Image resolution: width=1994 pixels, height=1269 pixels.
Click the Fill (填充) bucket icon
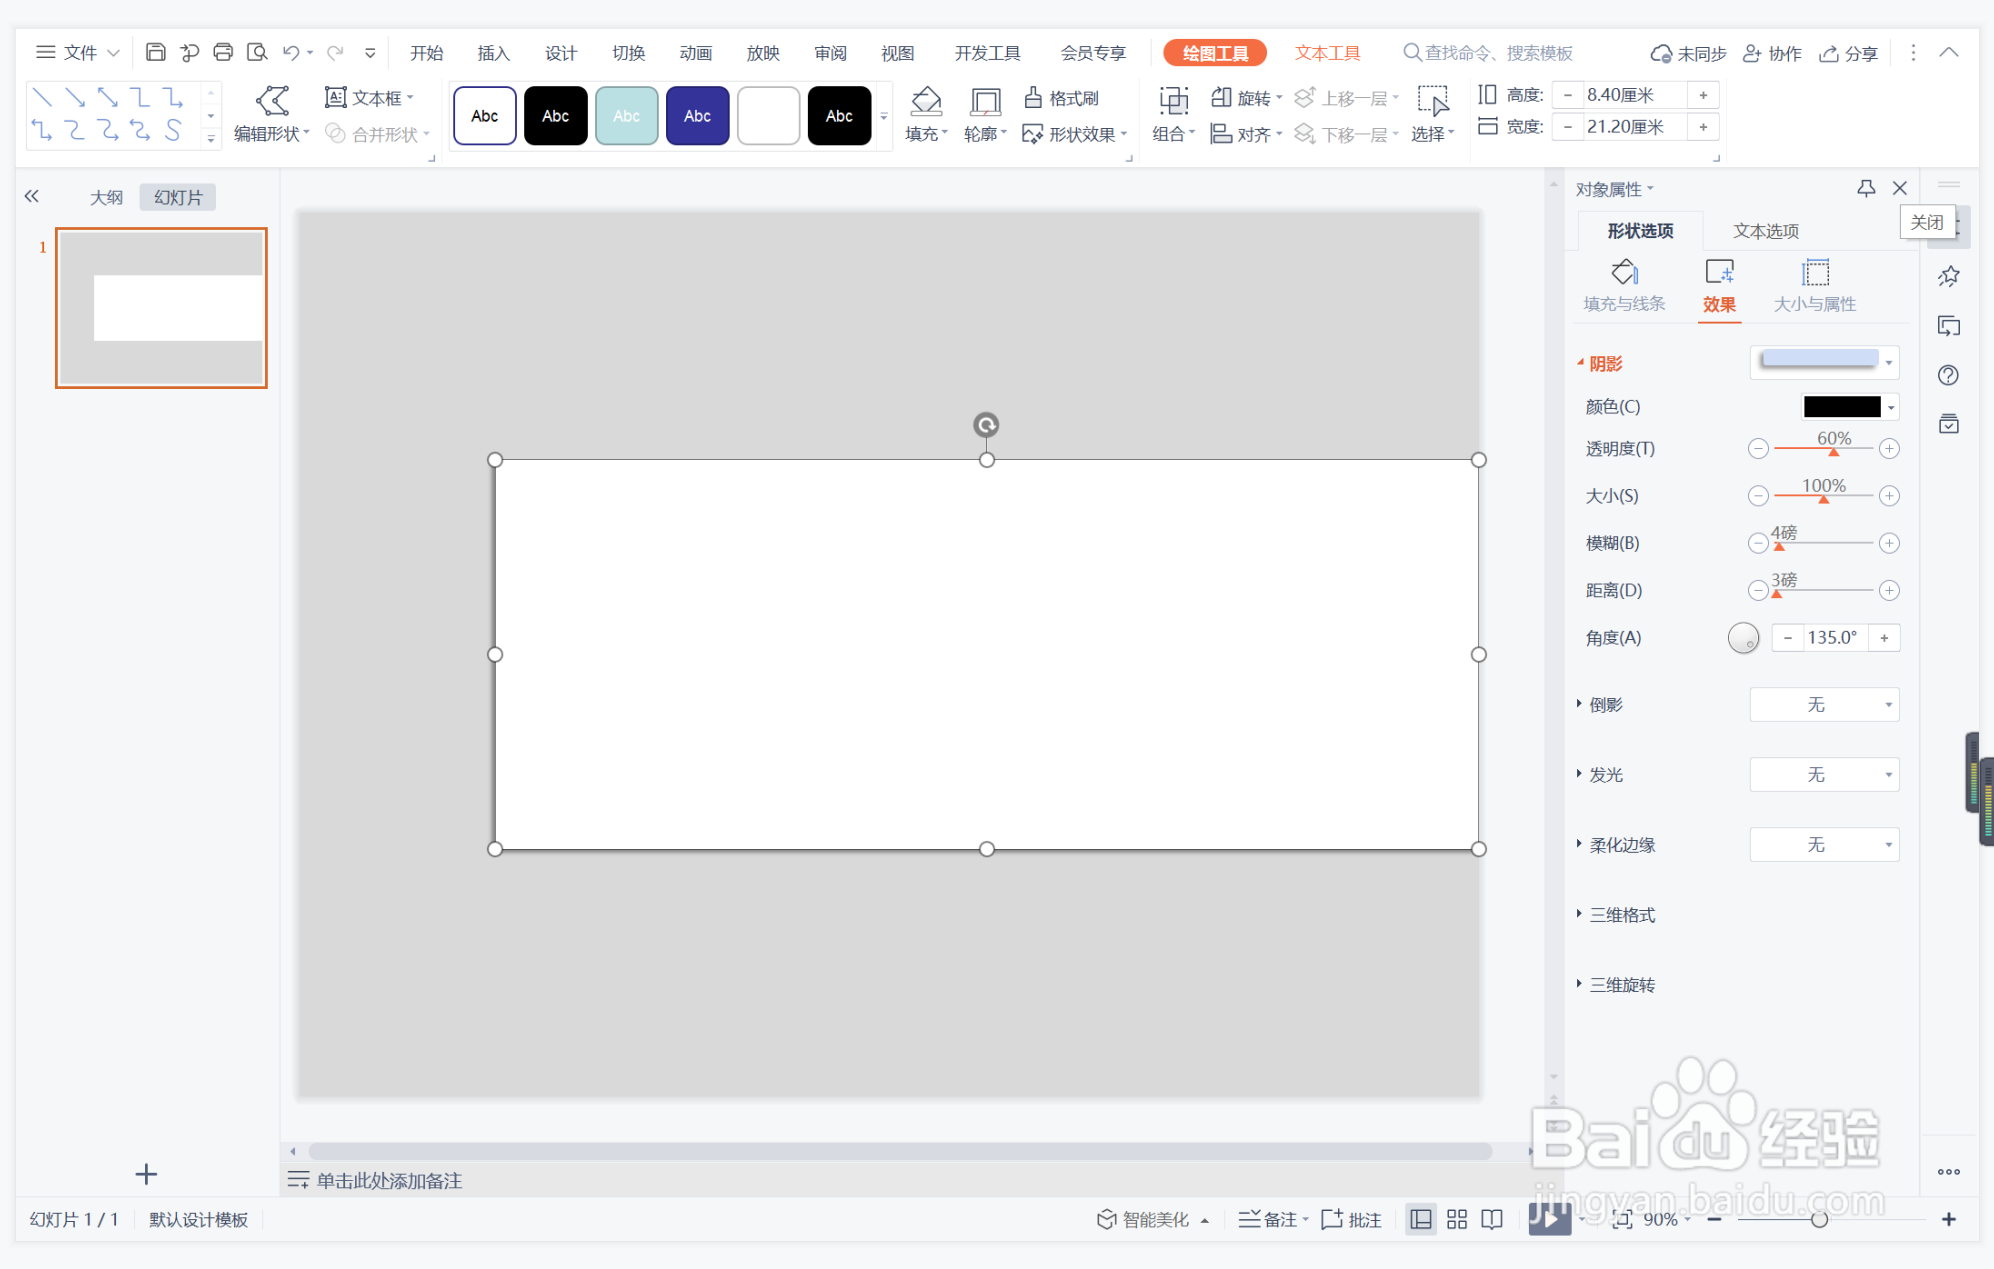click(x=925, y=100)
